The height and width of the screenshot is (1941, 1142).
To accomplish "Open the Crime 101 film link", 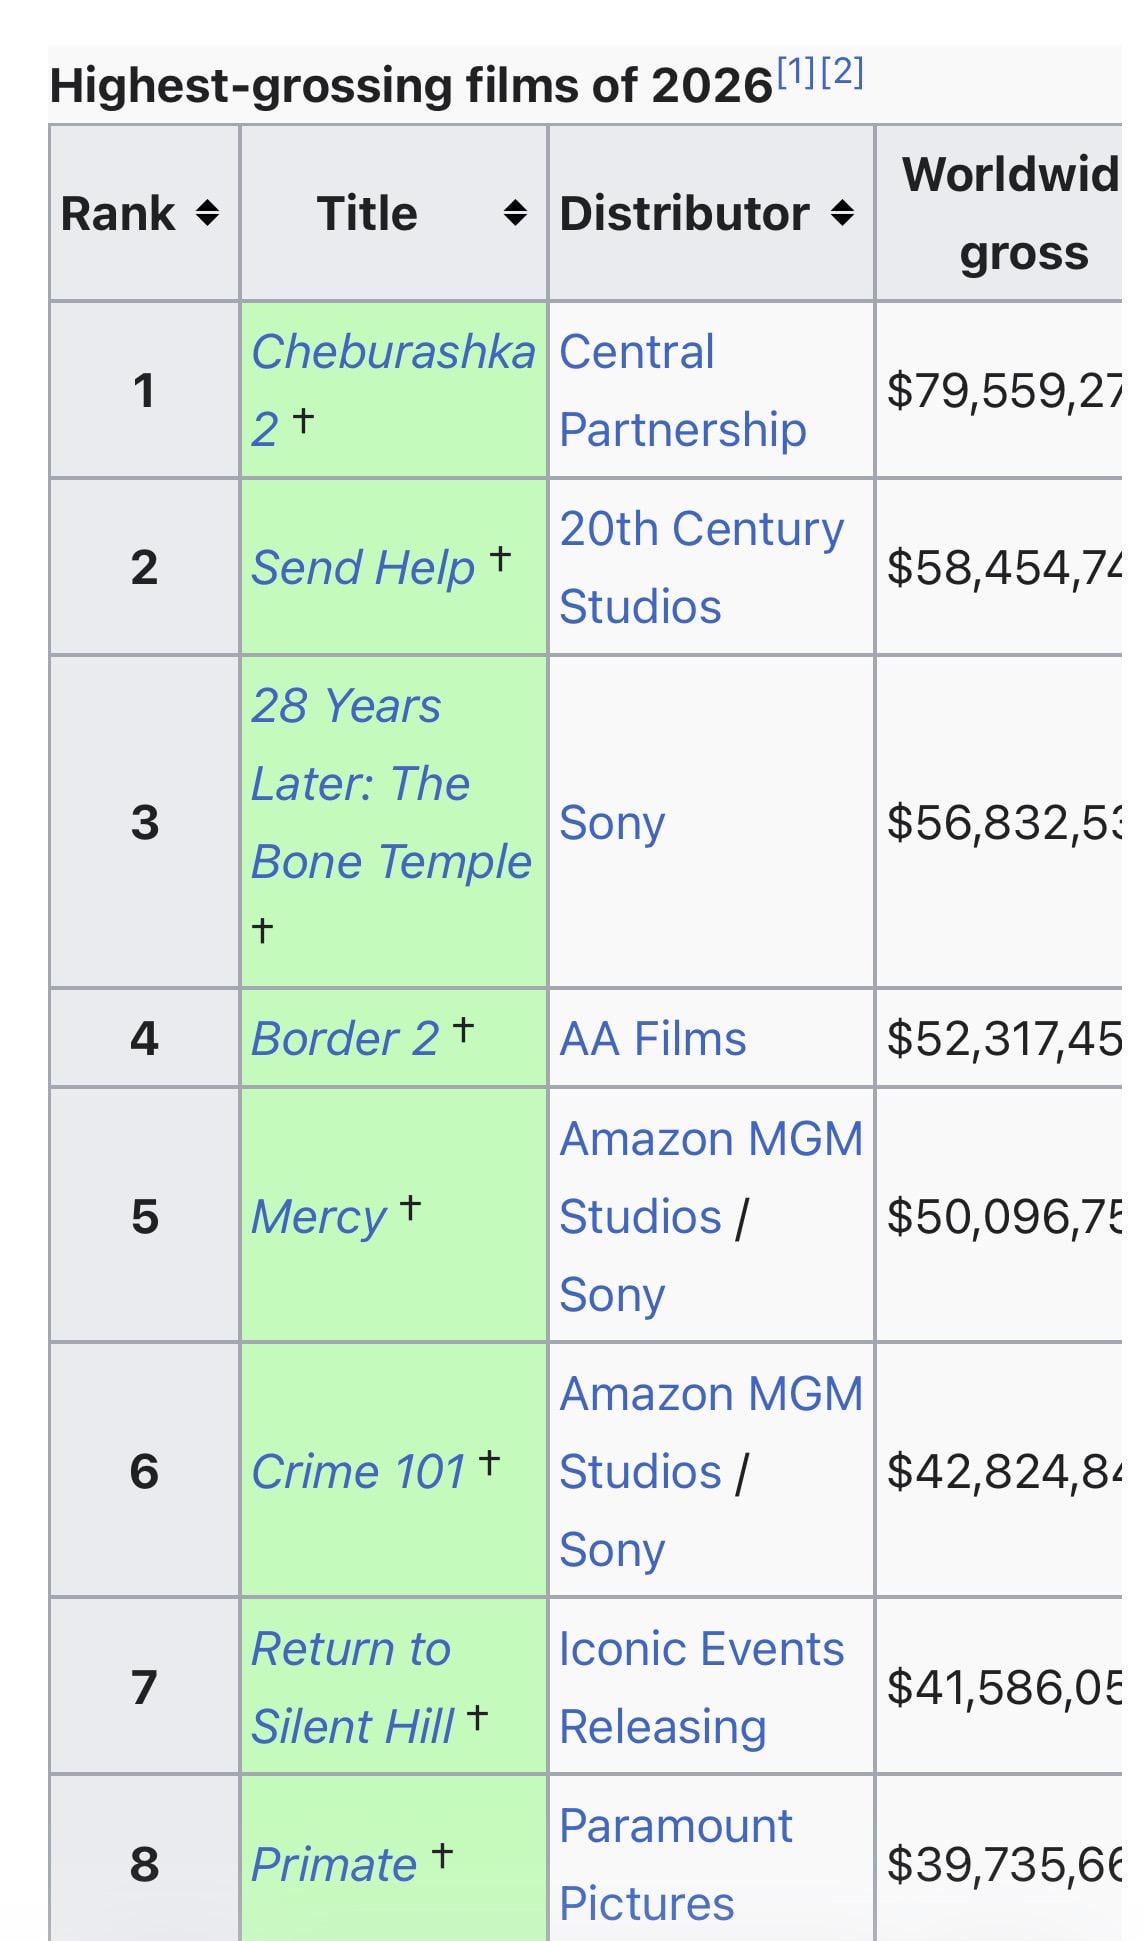I will point(357,1472).
